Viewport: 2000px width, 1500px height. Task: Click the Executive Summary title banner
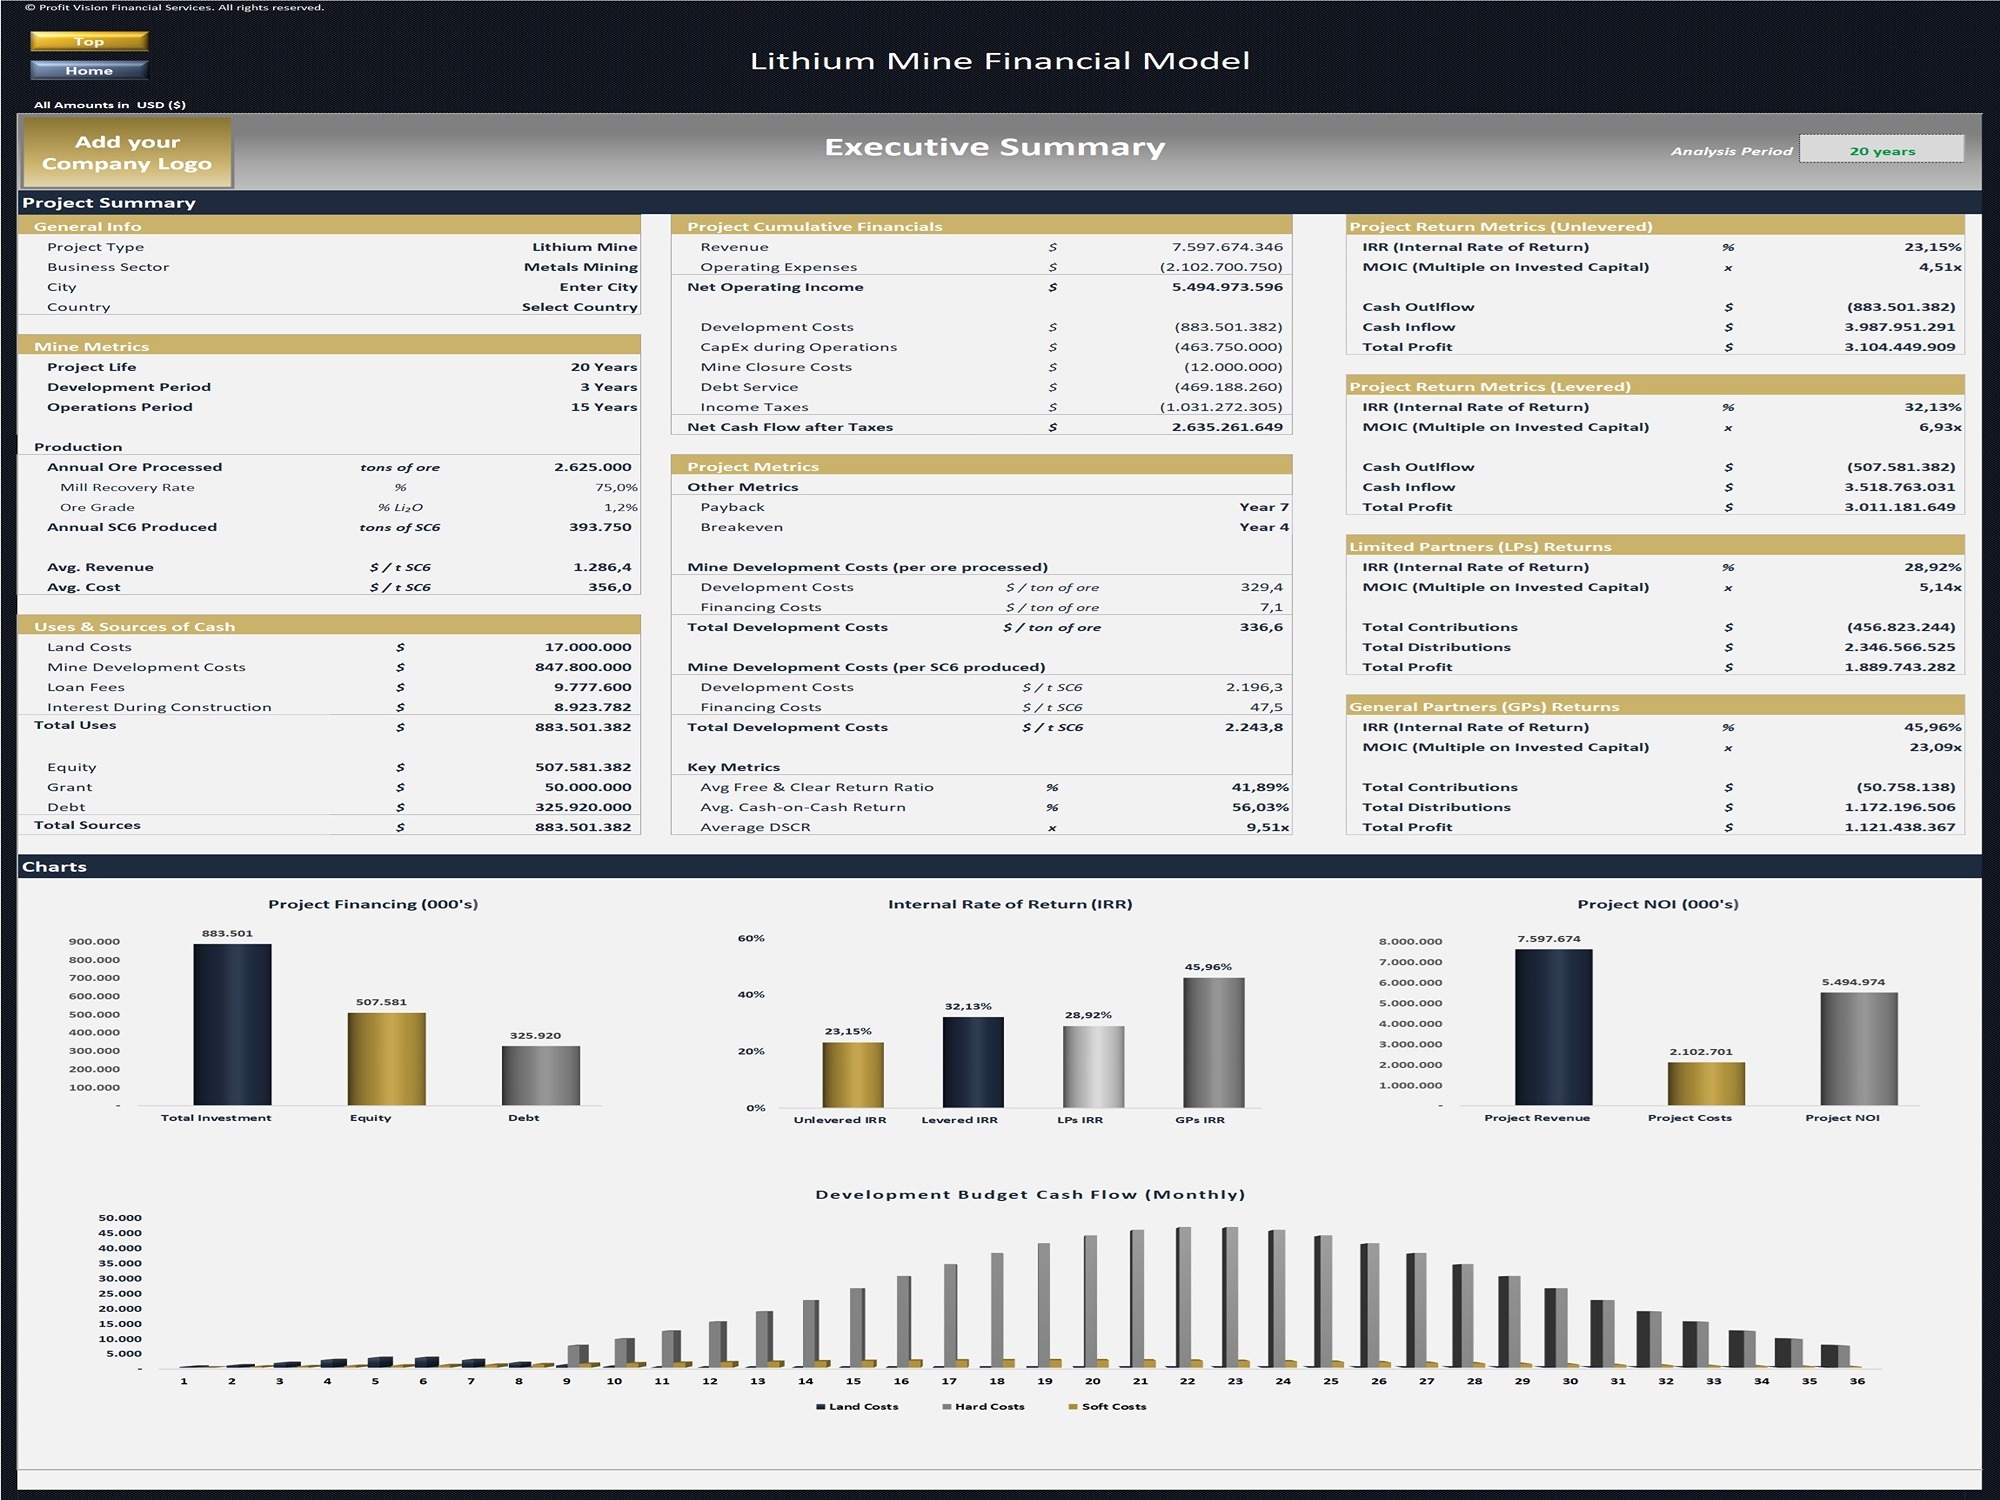[x=994, y=146]
